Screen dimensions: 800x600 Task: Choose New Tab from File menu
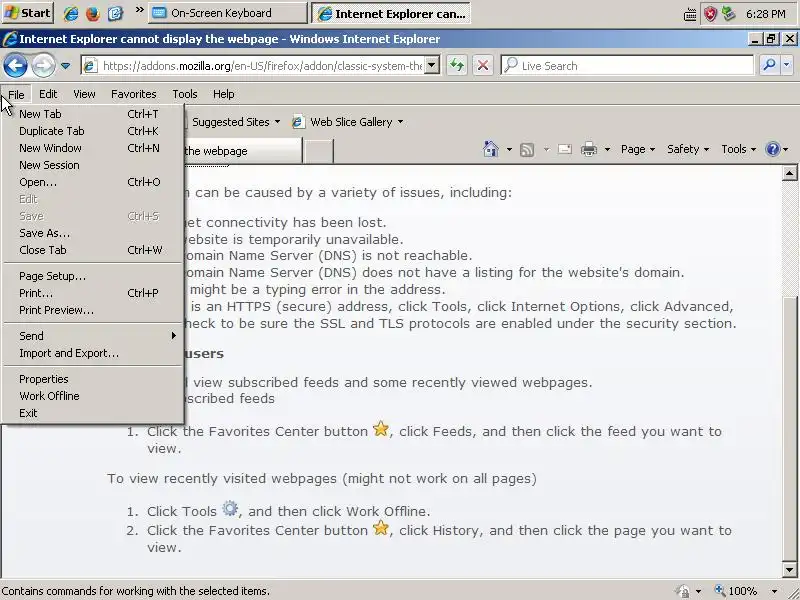[92, 114]
